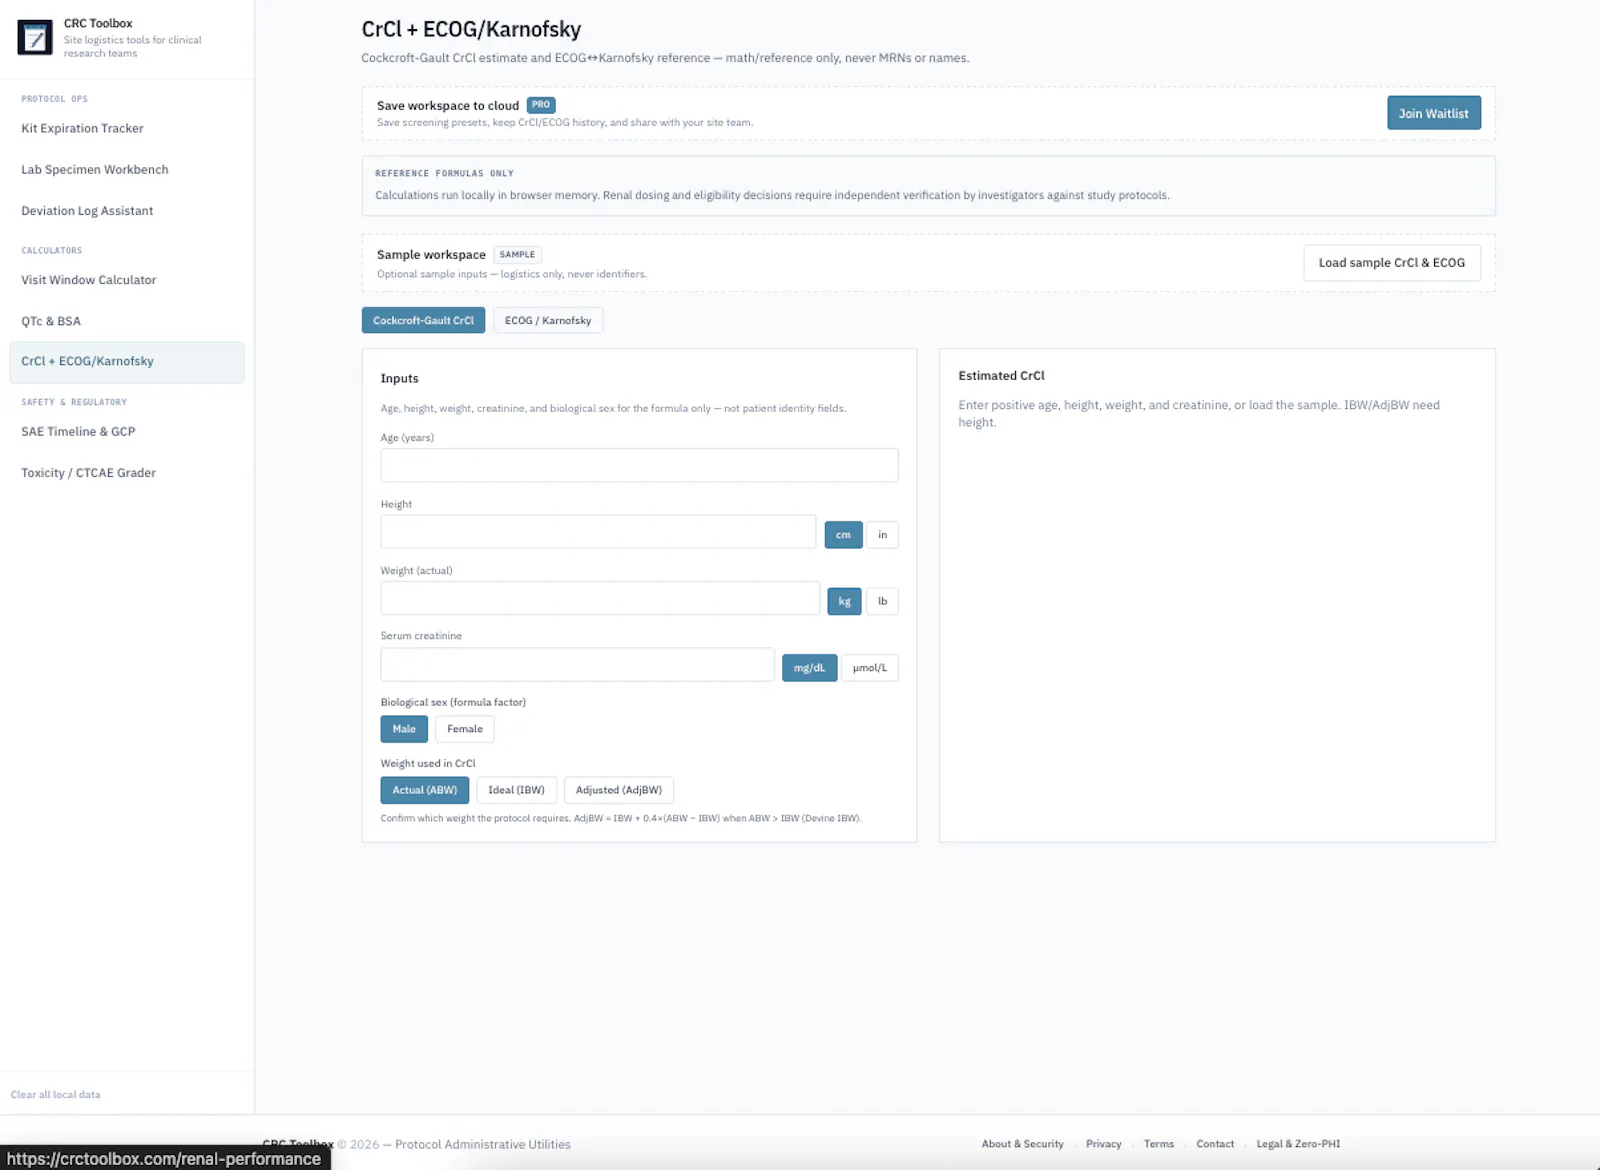Load sample CrCl & ECOG

(1391, 263)
